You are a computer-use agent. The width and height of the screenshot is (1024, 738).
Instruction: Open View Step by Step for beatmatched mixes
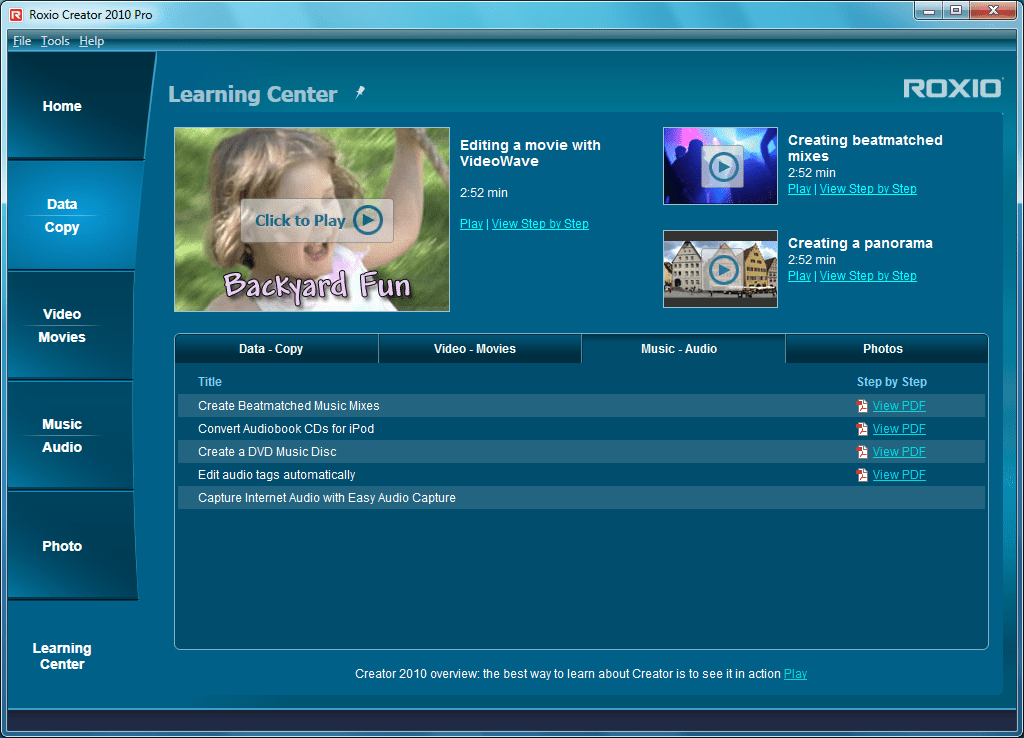(x=868, y=189)
